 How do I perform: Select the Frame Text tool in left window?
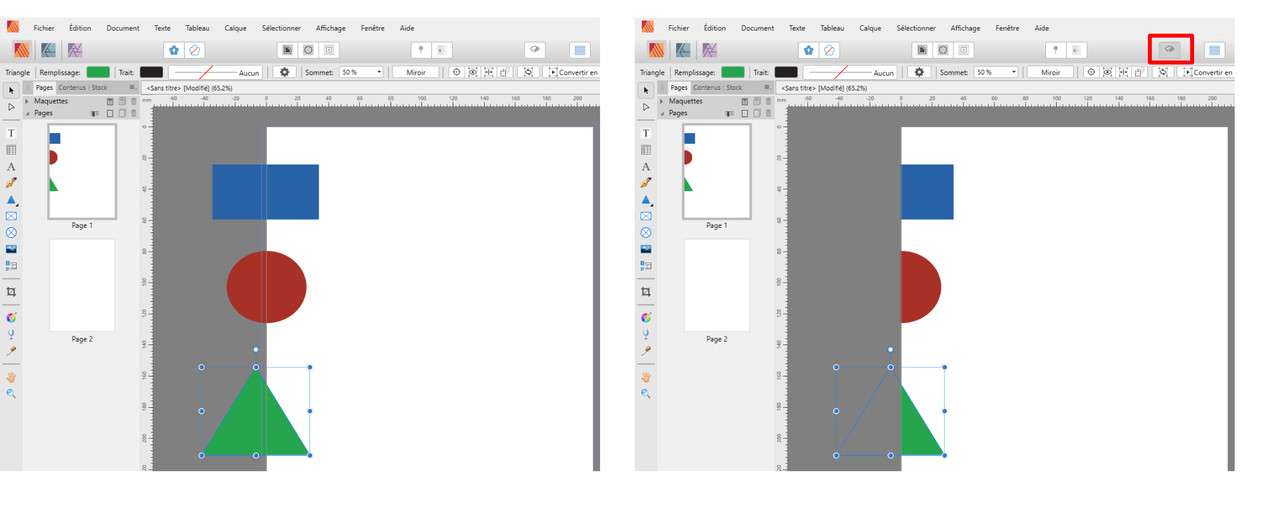tap(11, 133)
